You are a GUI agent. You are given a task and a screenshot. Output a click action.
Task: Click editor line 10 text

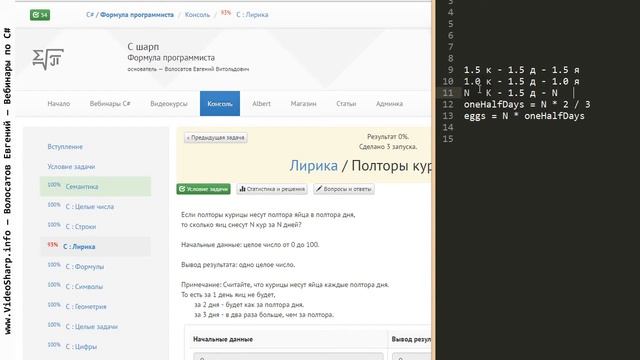click(x=521, y=81)
